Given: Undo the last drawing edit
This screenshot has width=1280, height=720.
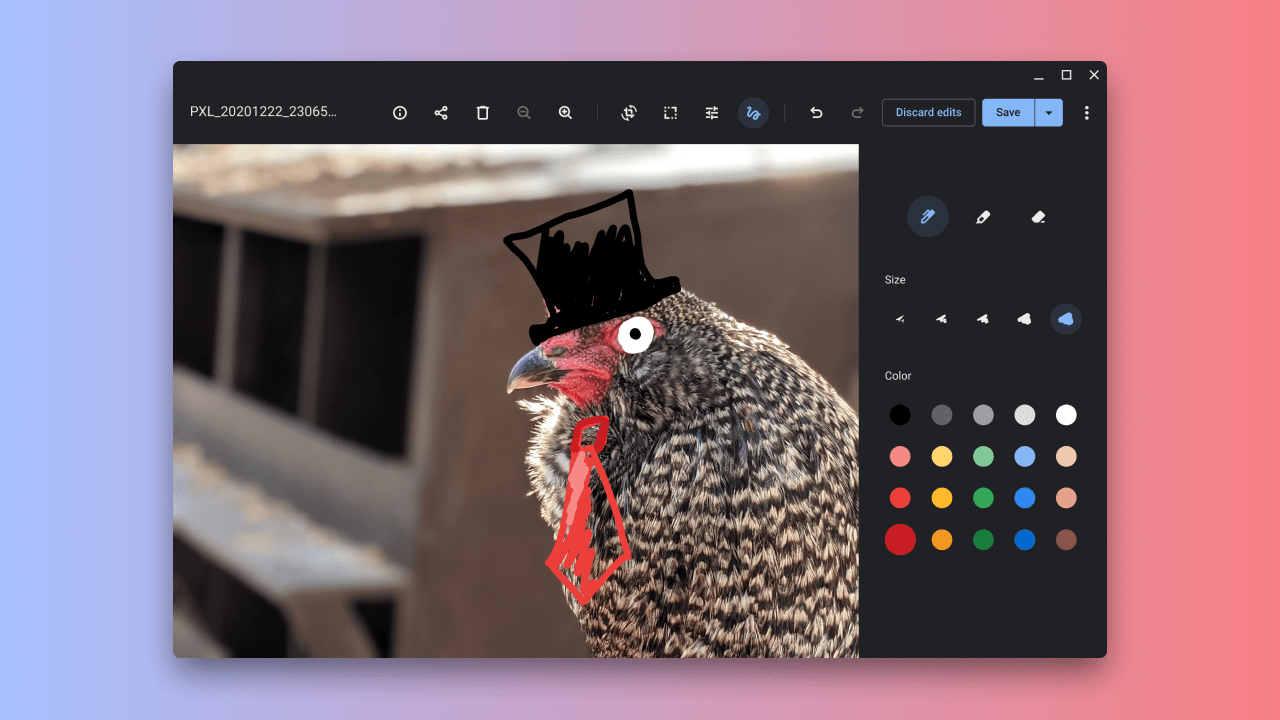Looking at the screenshot, I should pos(816,113).
